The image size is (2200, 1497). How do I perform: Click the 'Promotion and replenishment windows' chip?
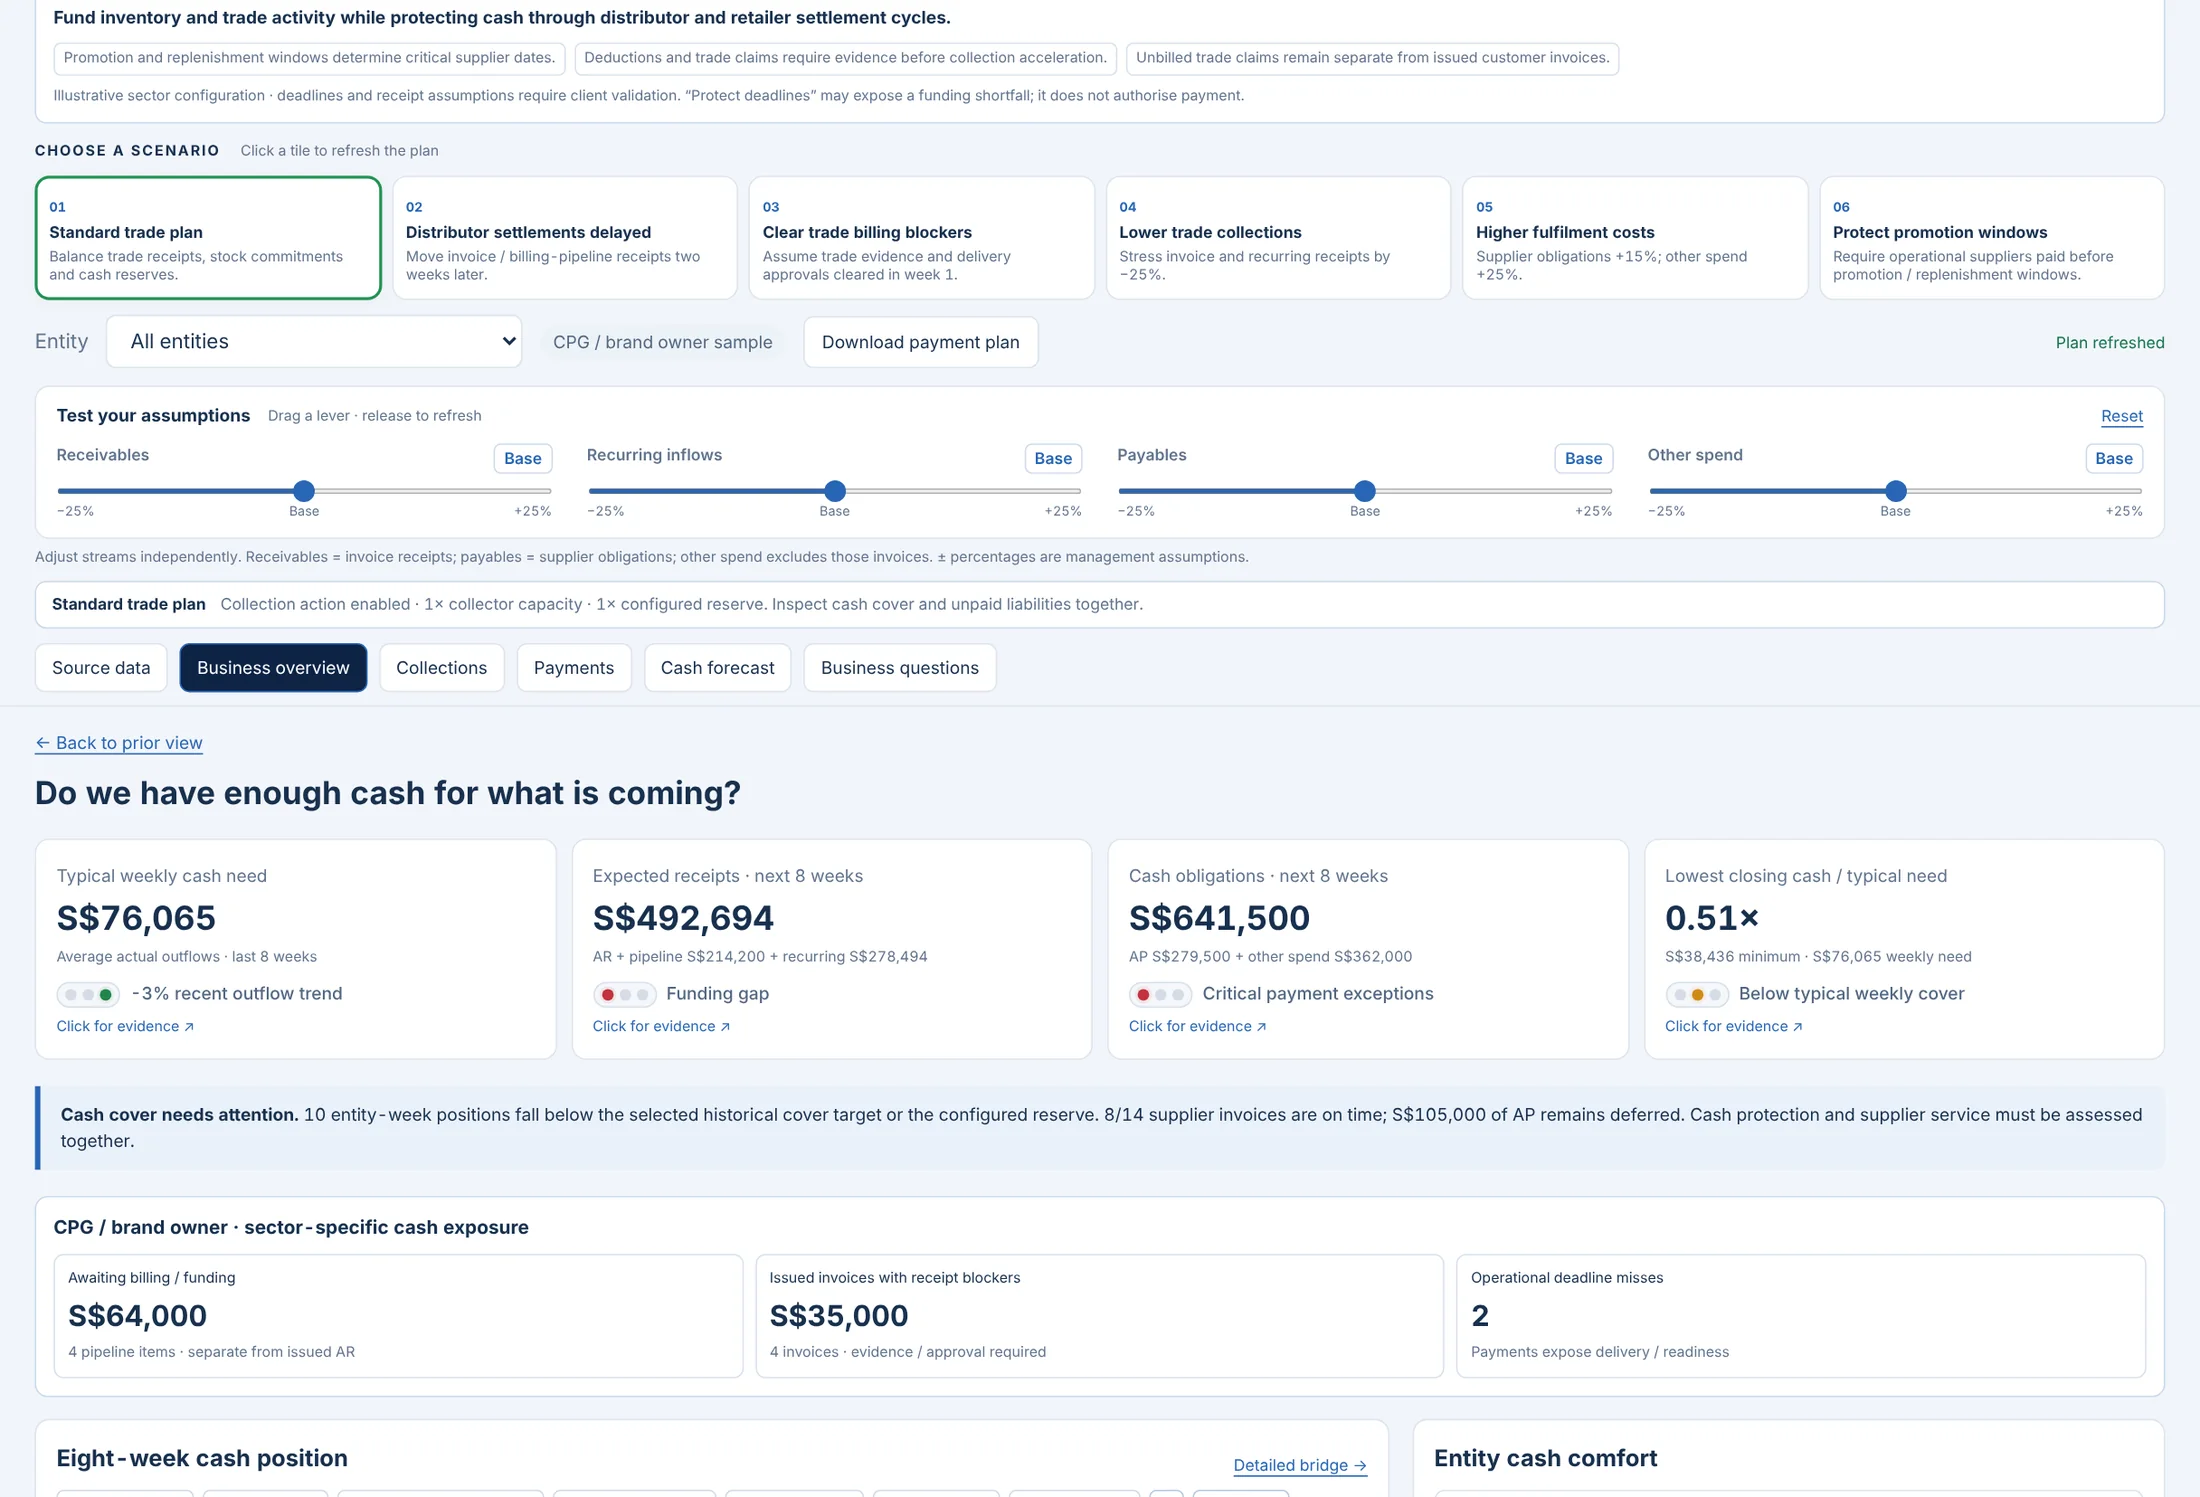tap(309, 58)
